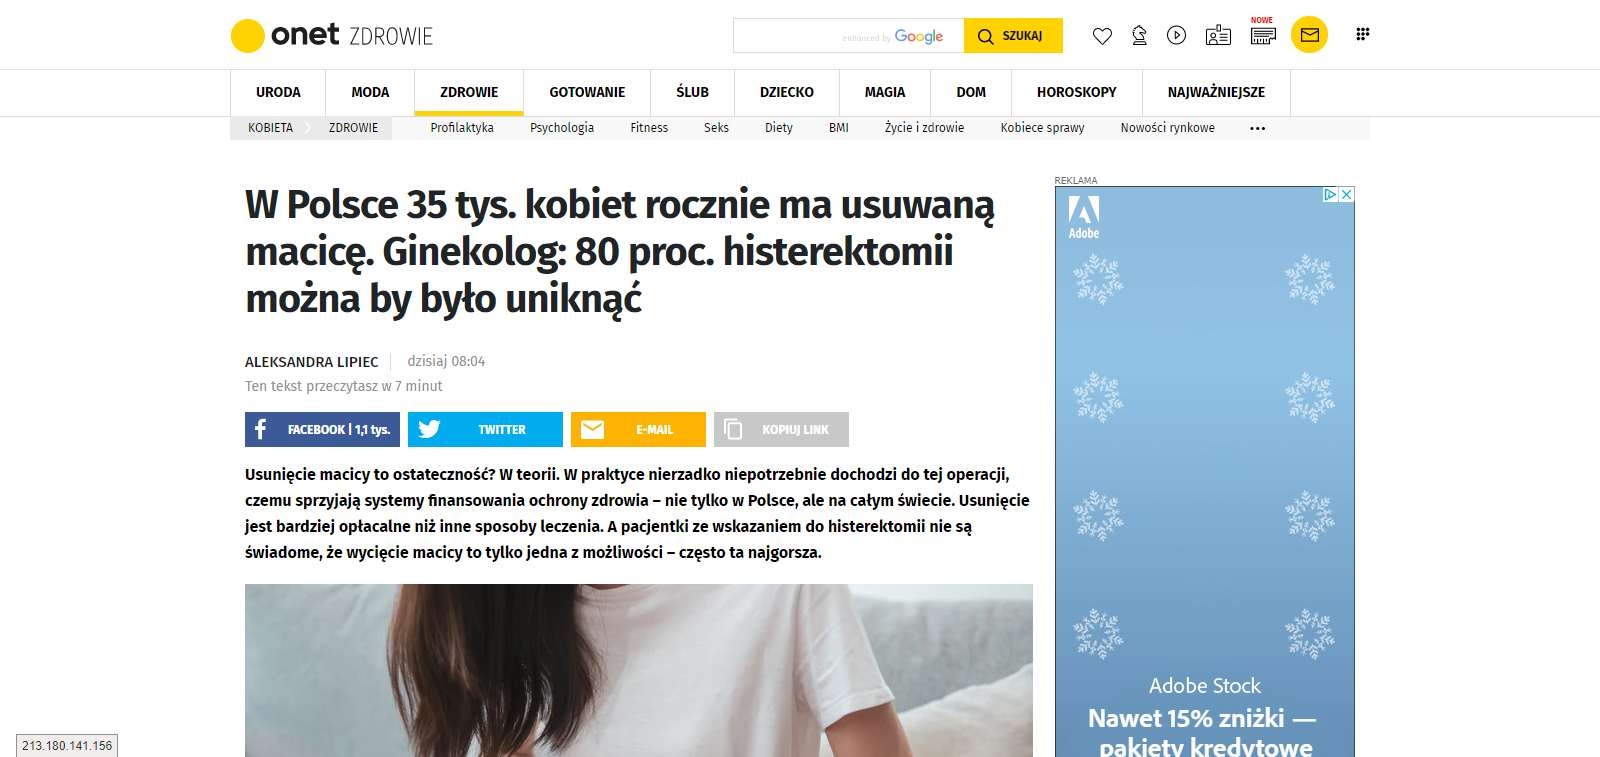Select the ZDROWIE main tab
This screenshot has height=757, width=1600.
[469, 92]
